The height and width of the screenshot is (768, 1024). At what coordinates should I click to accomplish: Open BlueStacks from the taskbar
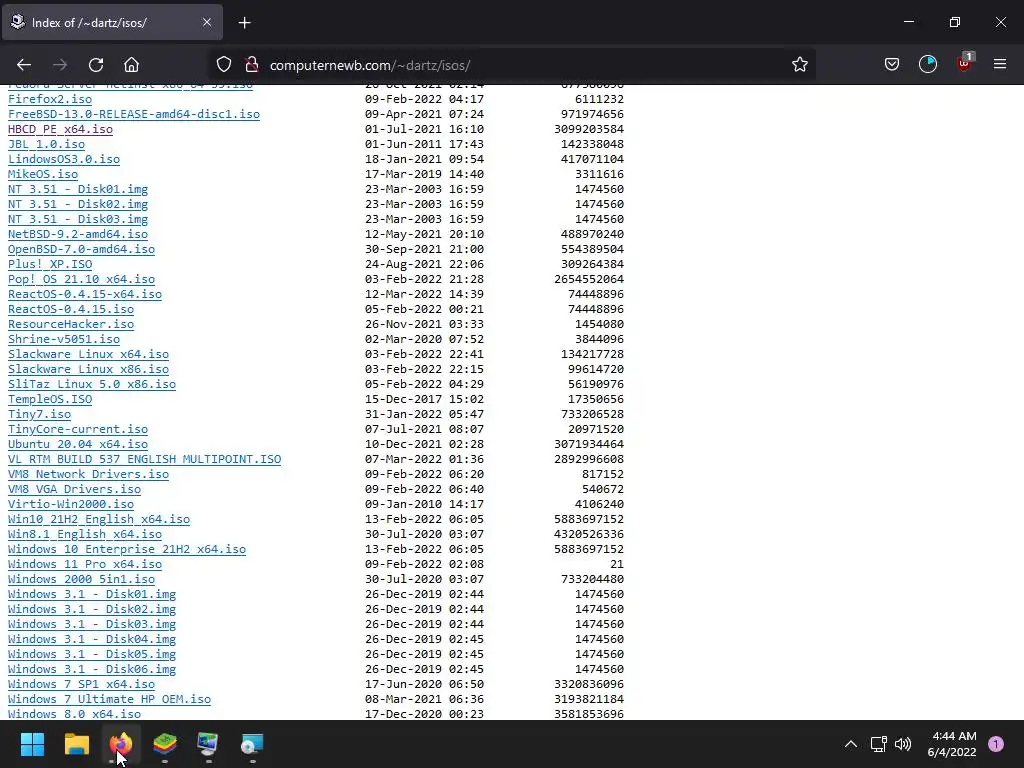click(165, 744)
